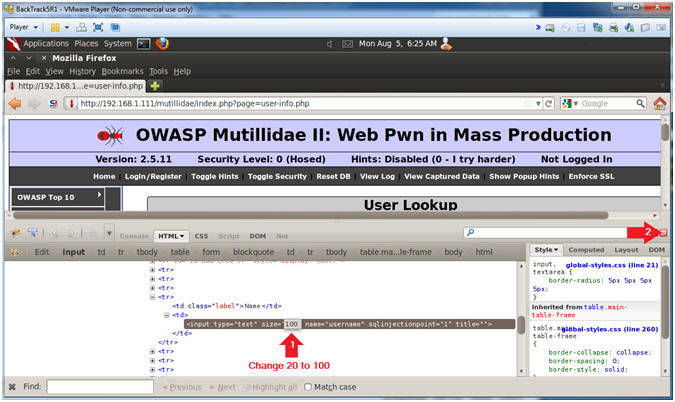Click the Firebug bug icon
Viewport: 675px width, 402px height.
16,233
